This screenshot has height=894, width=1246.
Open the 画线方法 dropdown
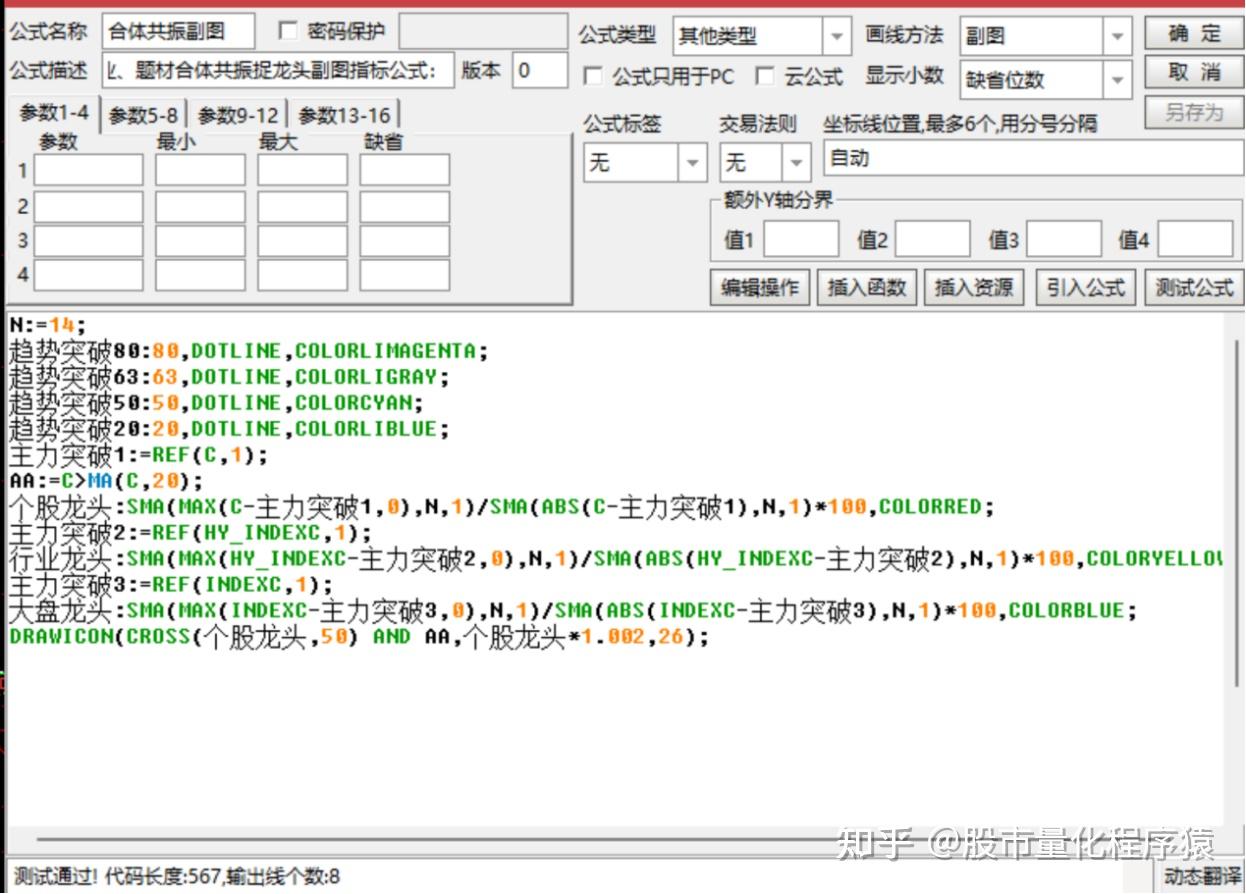click(x=1118, y=37)
